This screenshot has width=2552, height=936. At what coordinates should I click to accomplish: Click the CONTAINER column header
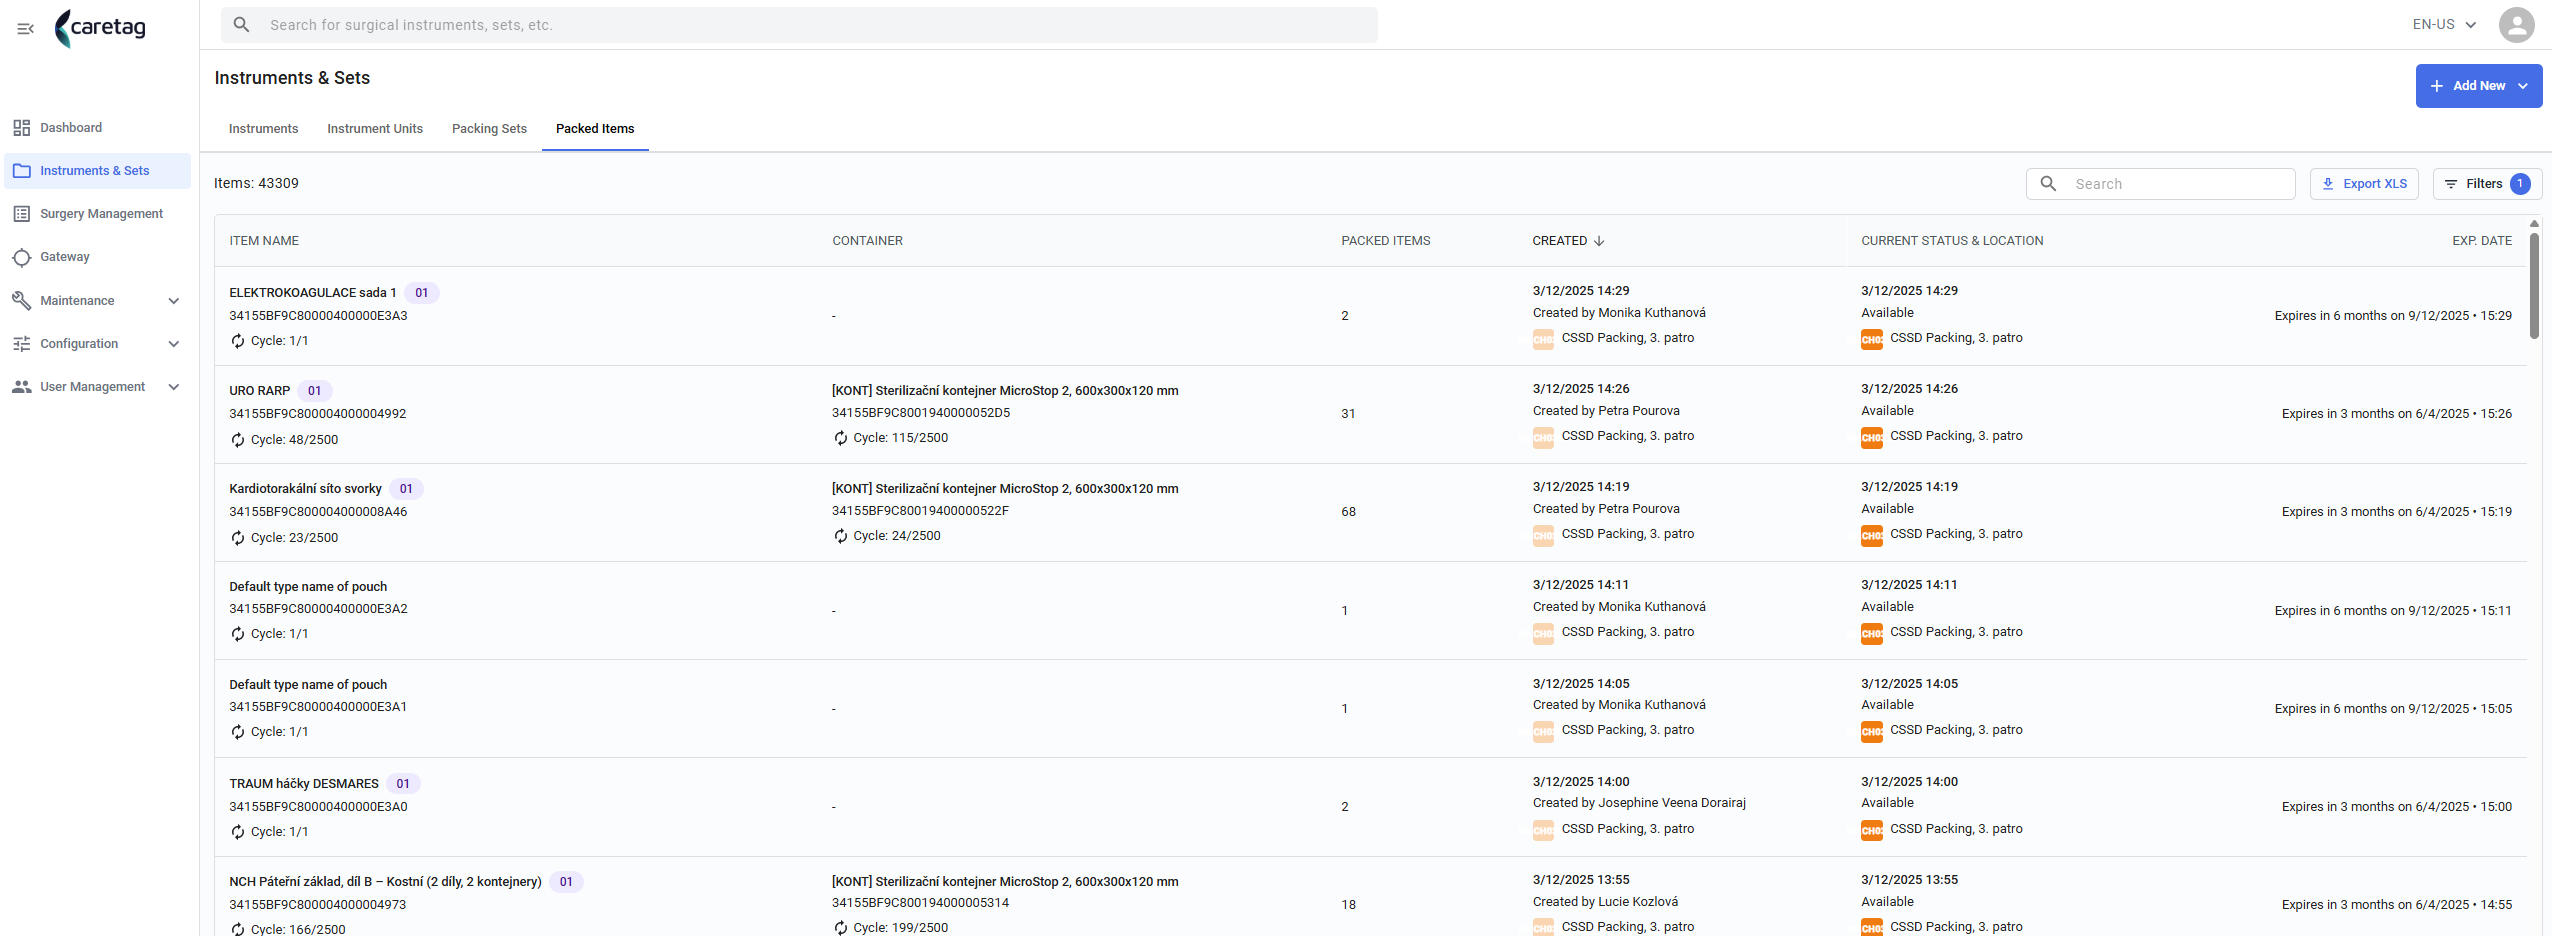click(x=867, y=241)
